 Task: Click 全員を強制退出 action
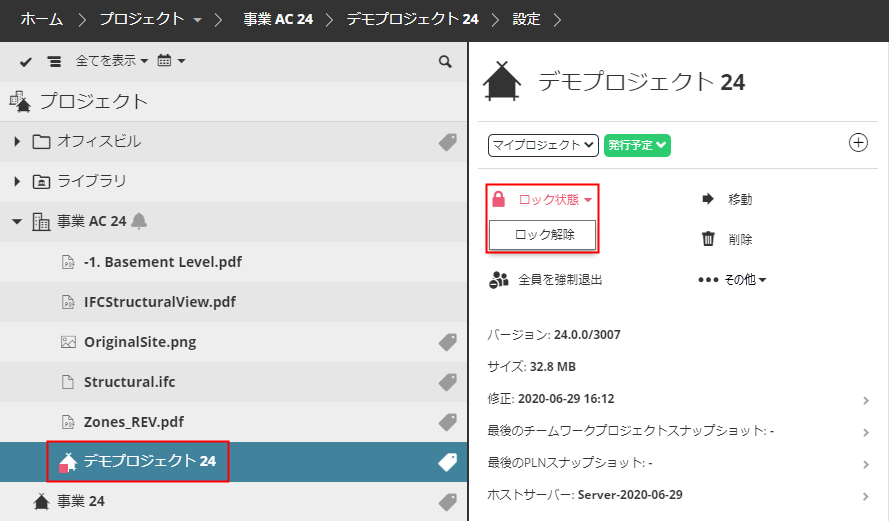click(x=560, y=279)
